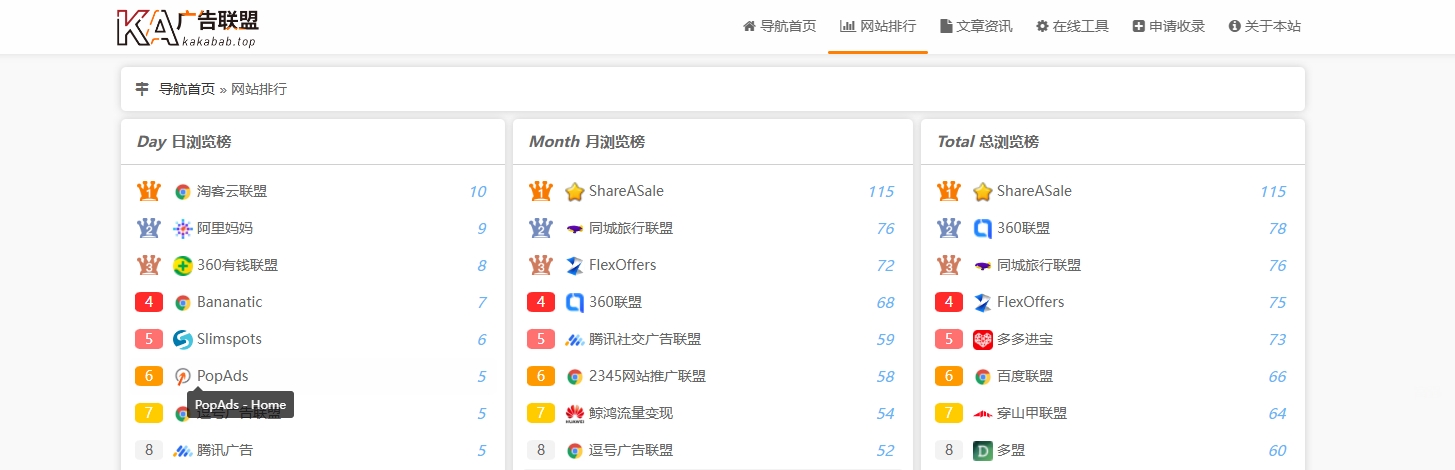
Task: Click the 360联盟 icon in Total list
Action: coord(982,229)
